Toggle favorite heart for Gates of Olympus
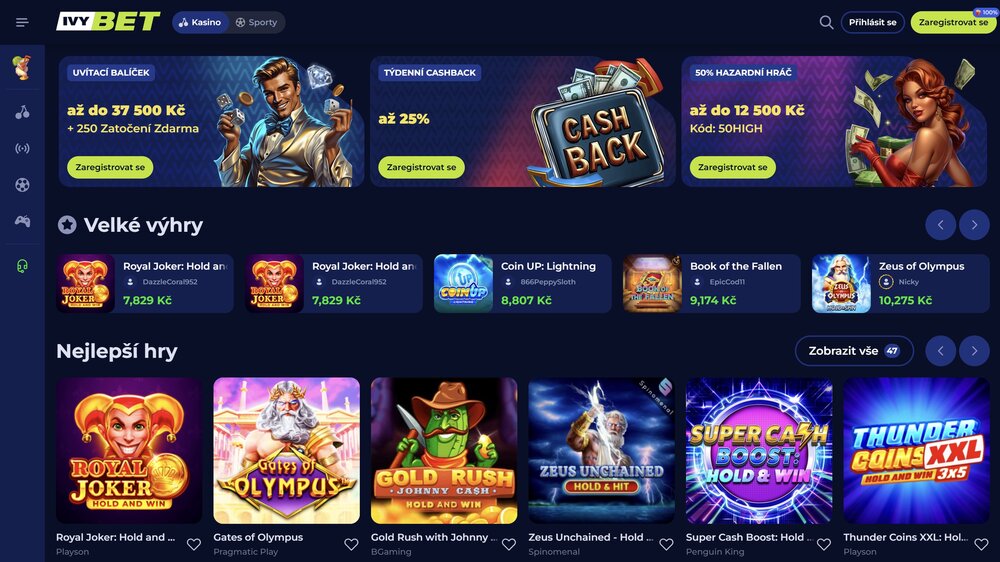Viewport: 1000px width, 562px height. (351, 544)
